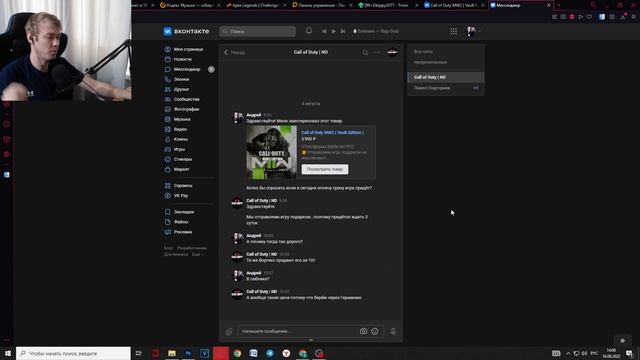Search within the chat using magnifier icon
The width and height of the screenshot is (640, 360).
pyautogui.click(x=365, y=53)
